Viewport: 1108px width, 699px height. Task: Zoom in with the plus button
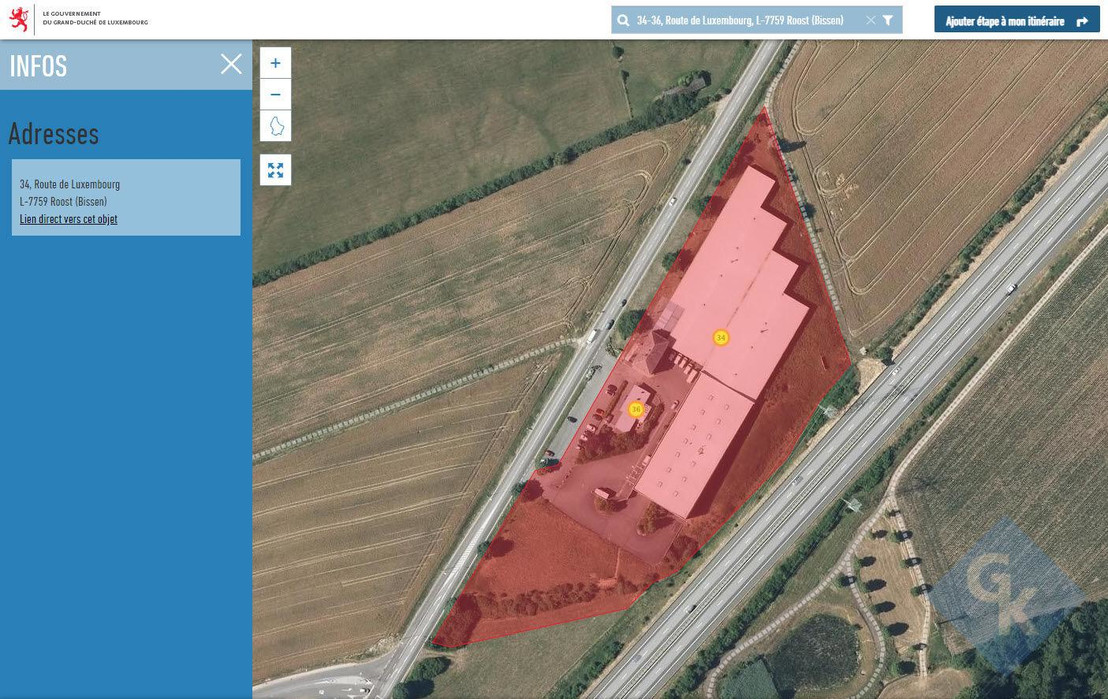tap(275, 63)
